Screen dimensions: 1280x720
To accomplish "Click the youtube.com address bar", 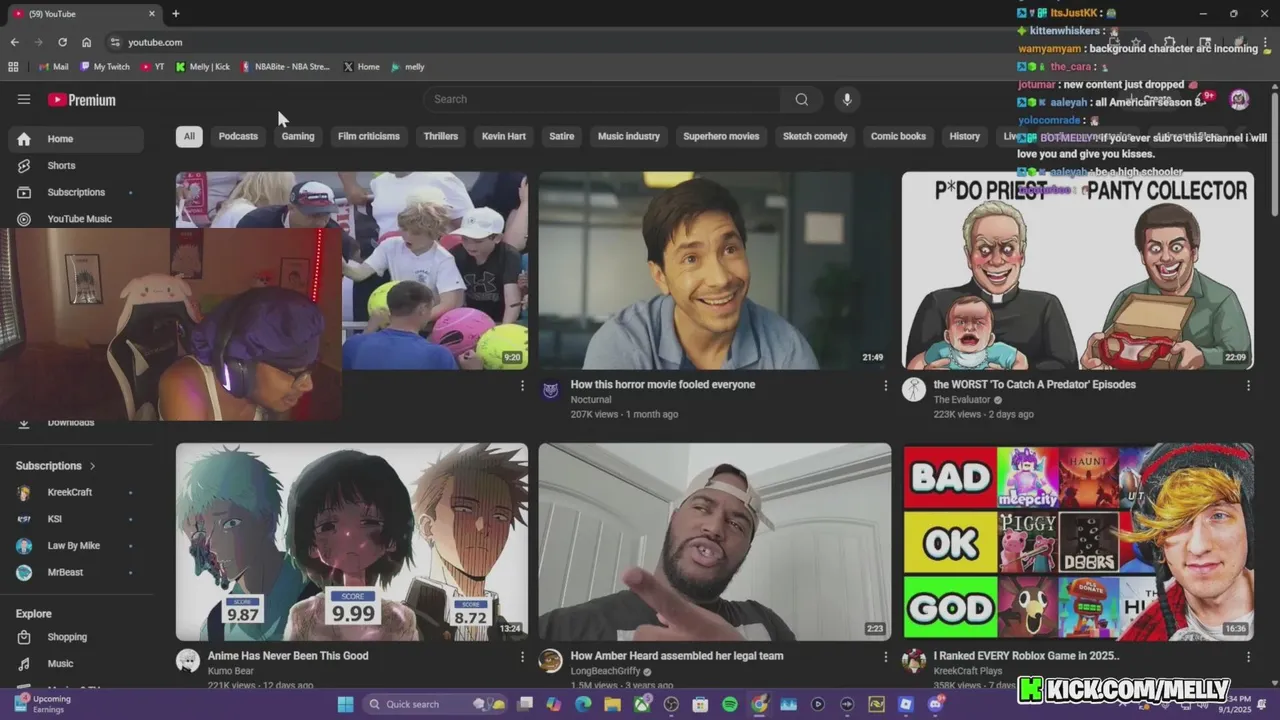I will coord(560,42).
